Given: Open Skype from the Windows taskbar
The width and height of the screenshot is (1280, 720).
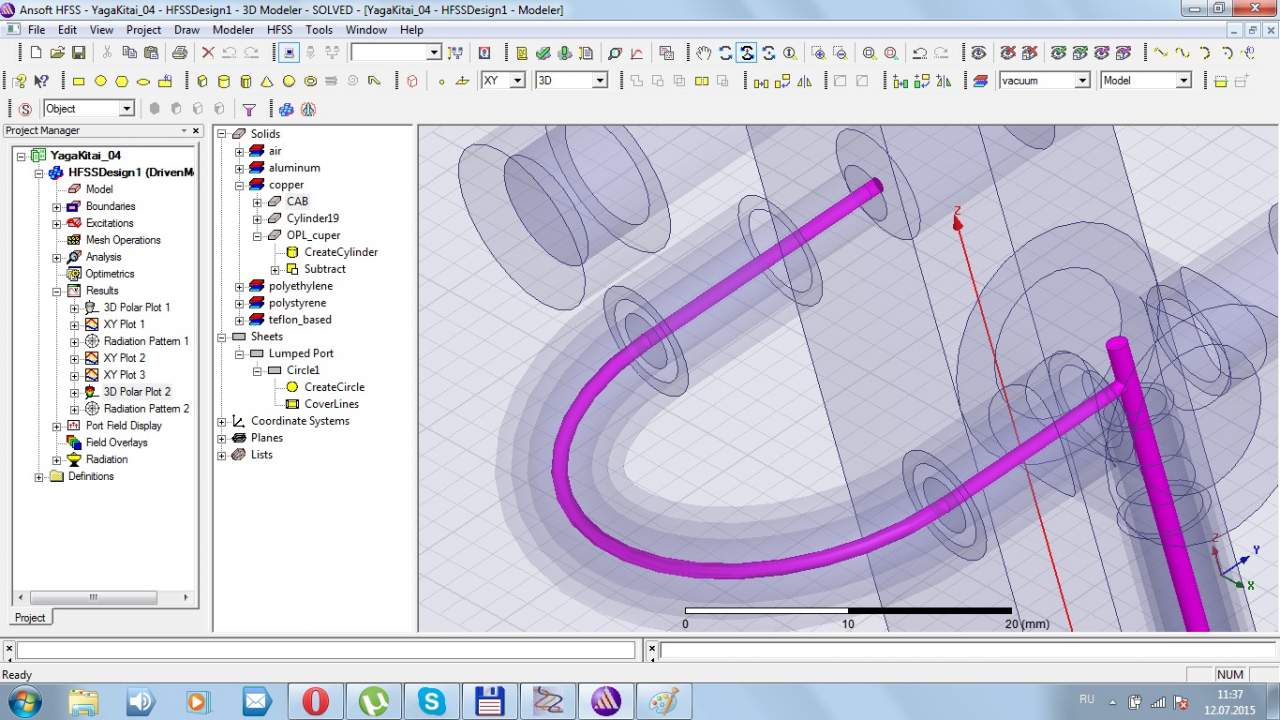Looking at the screenshot, I should (432, 701).
